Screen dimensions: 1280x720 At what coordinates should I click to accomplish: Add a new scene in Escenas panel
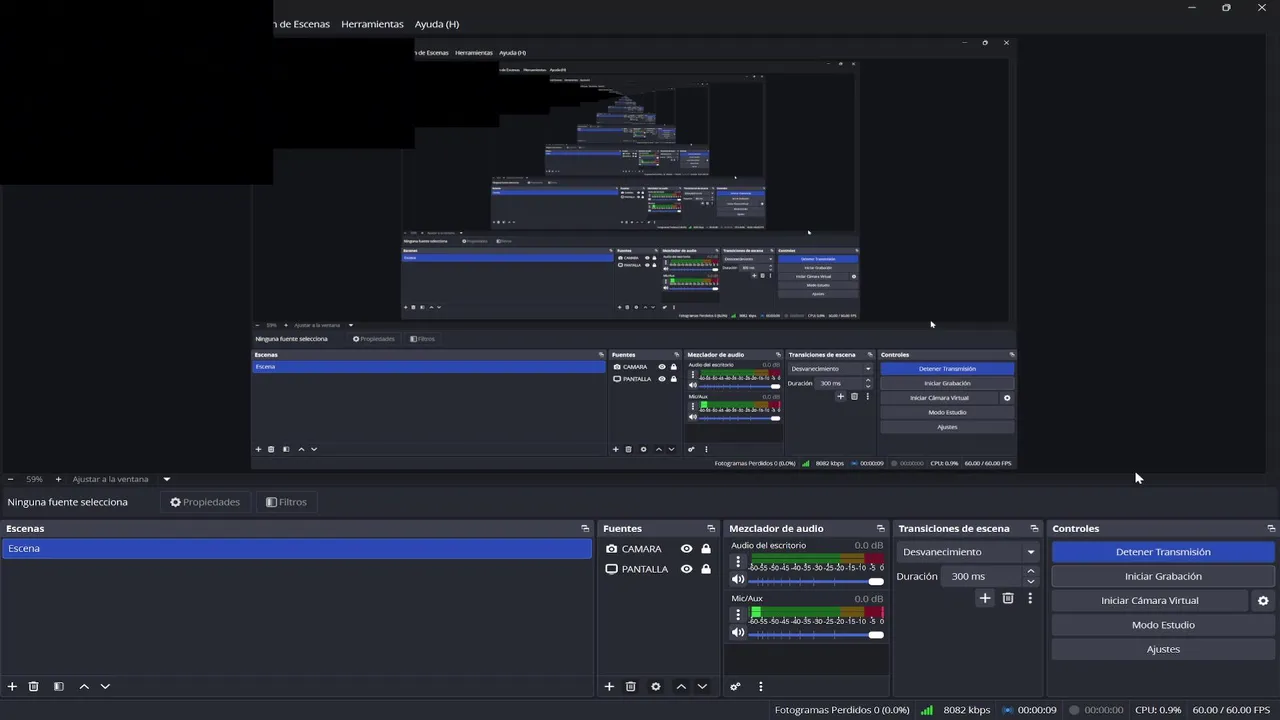13,686
